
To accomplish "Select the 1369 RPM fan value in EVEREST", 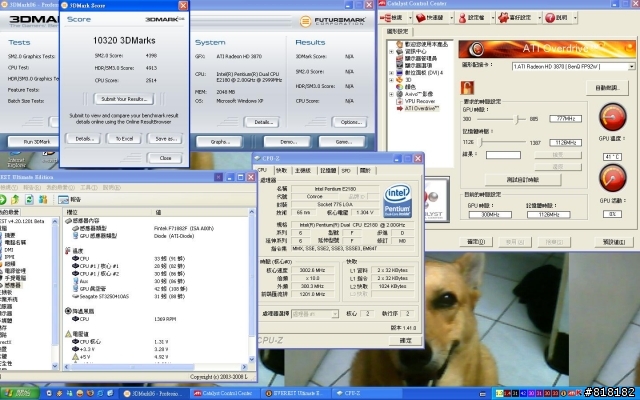I will tap(165, 319).
